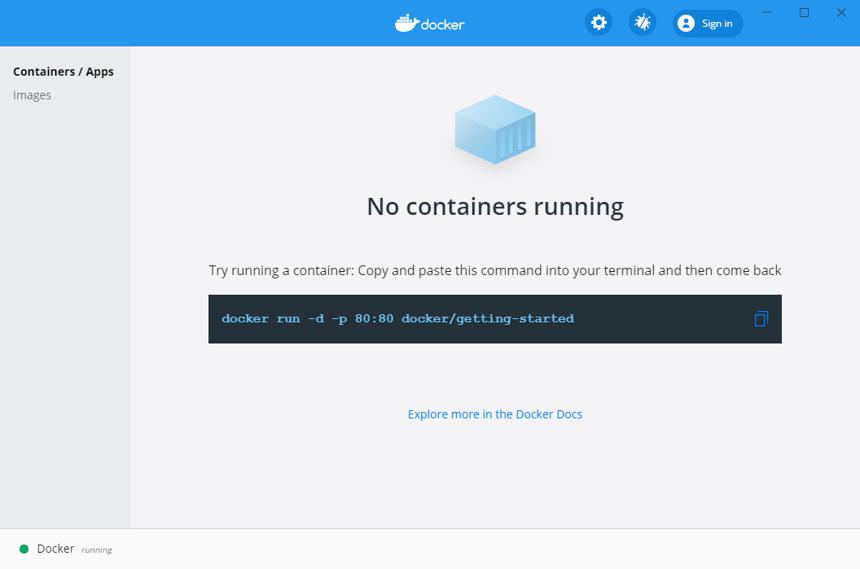This screenshot has width=860, height=569.
Task: Open the Troubleshoot bug icon
Action: point(642,23)
